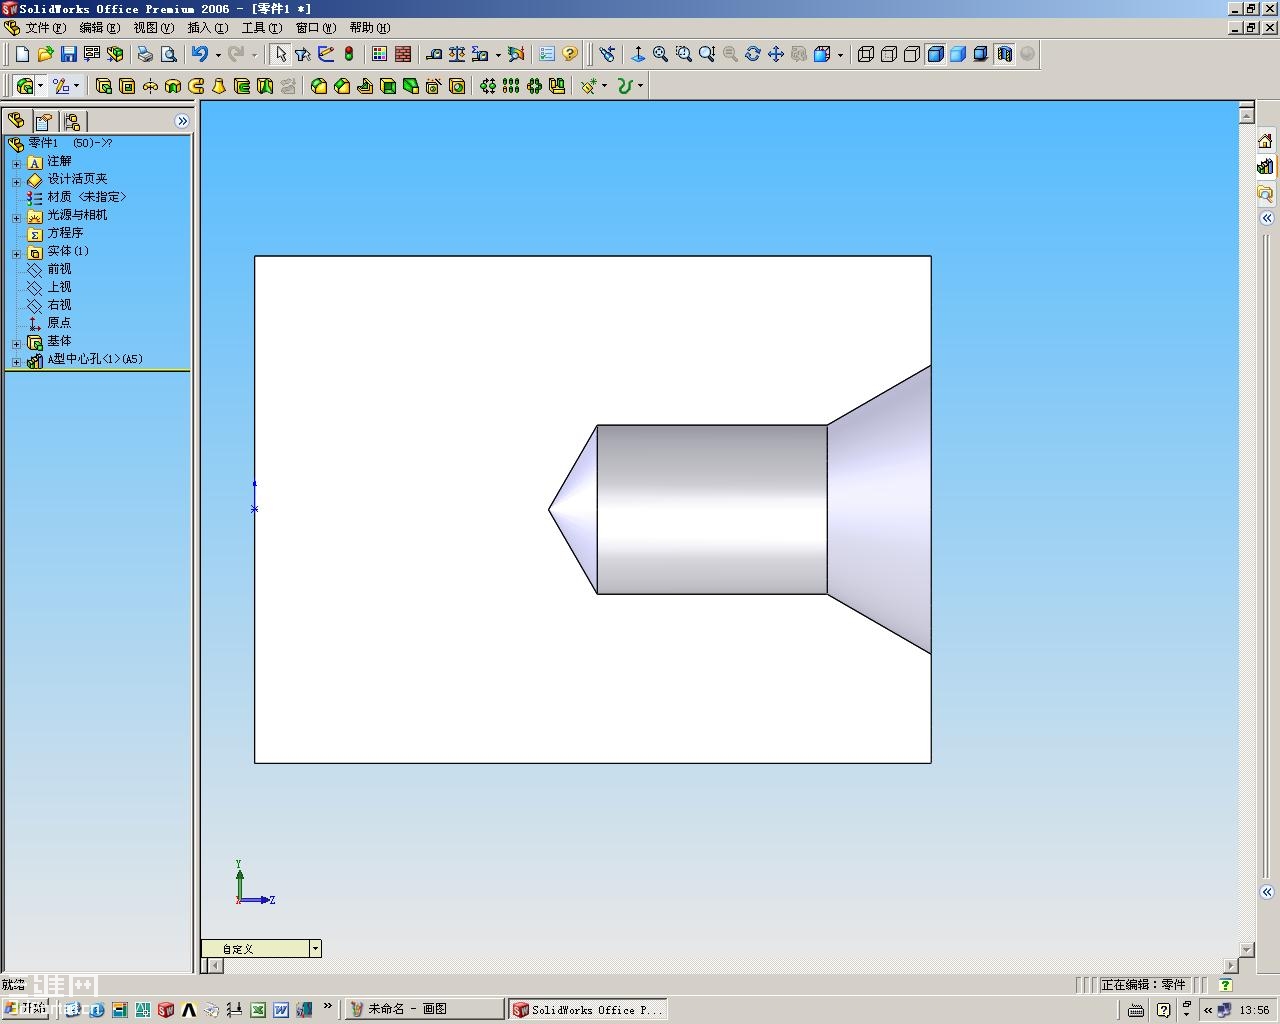The height and width of the screenshot is (1024, 1280).
Task: Expand the 光源与相机 tree node
Action: point(16,218)
